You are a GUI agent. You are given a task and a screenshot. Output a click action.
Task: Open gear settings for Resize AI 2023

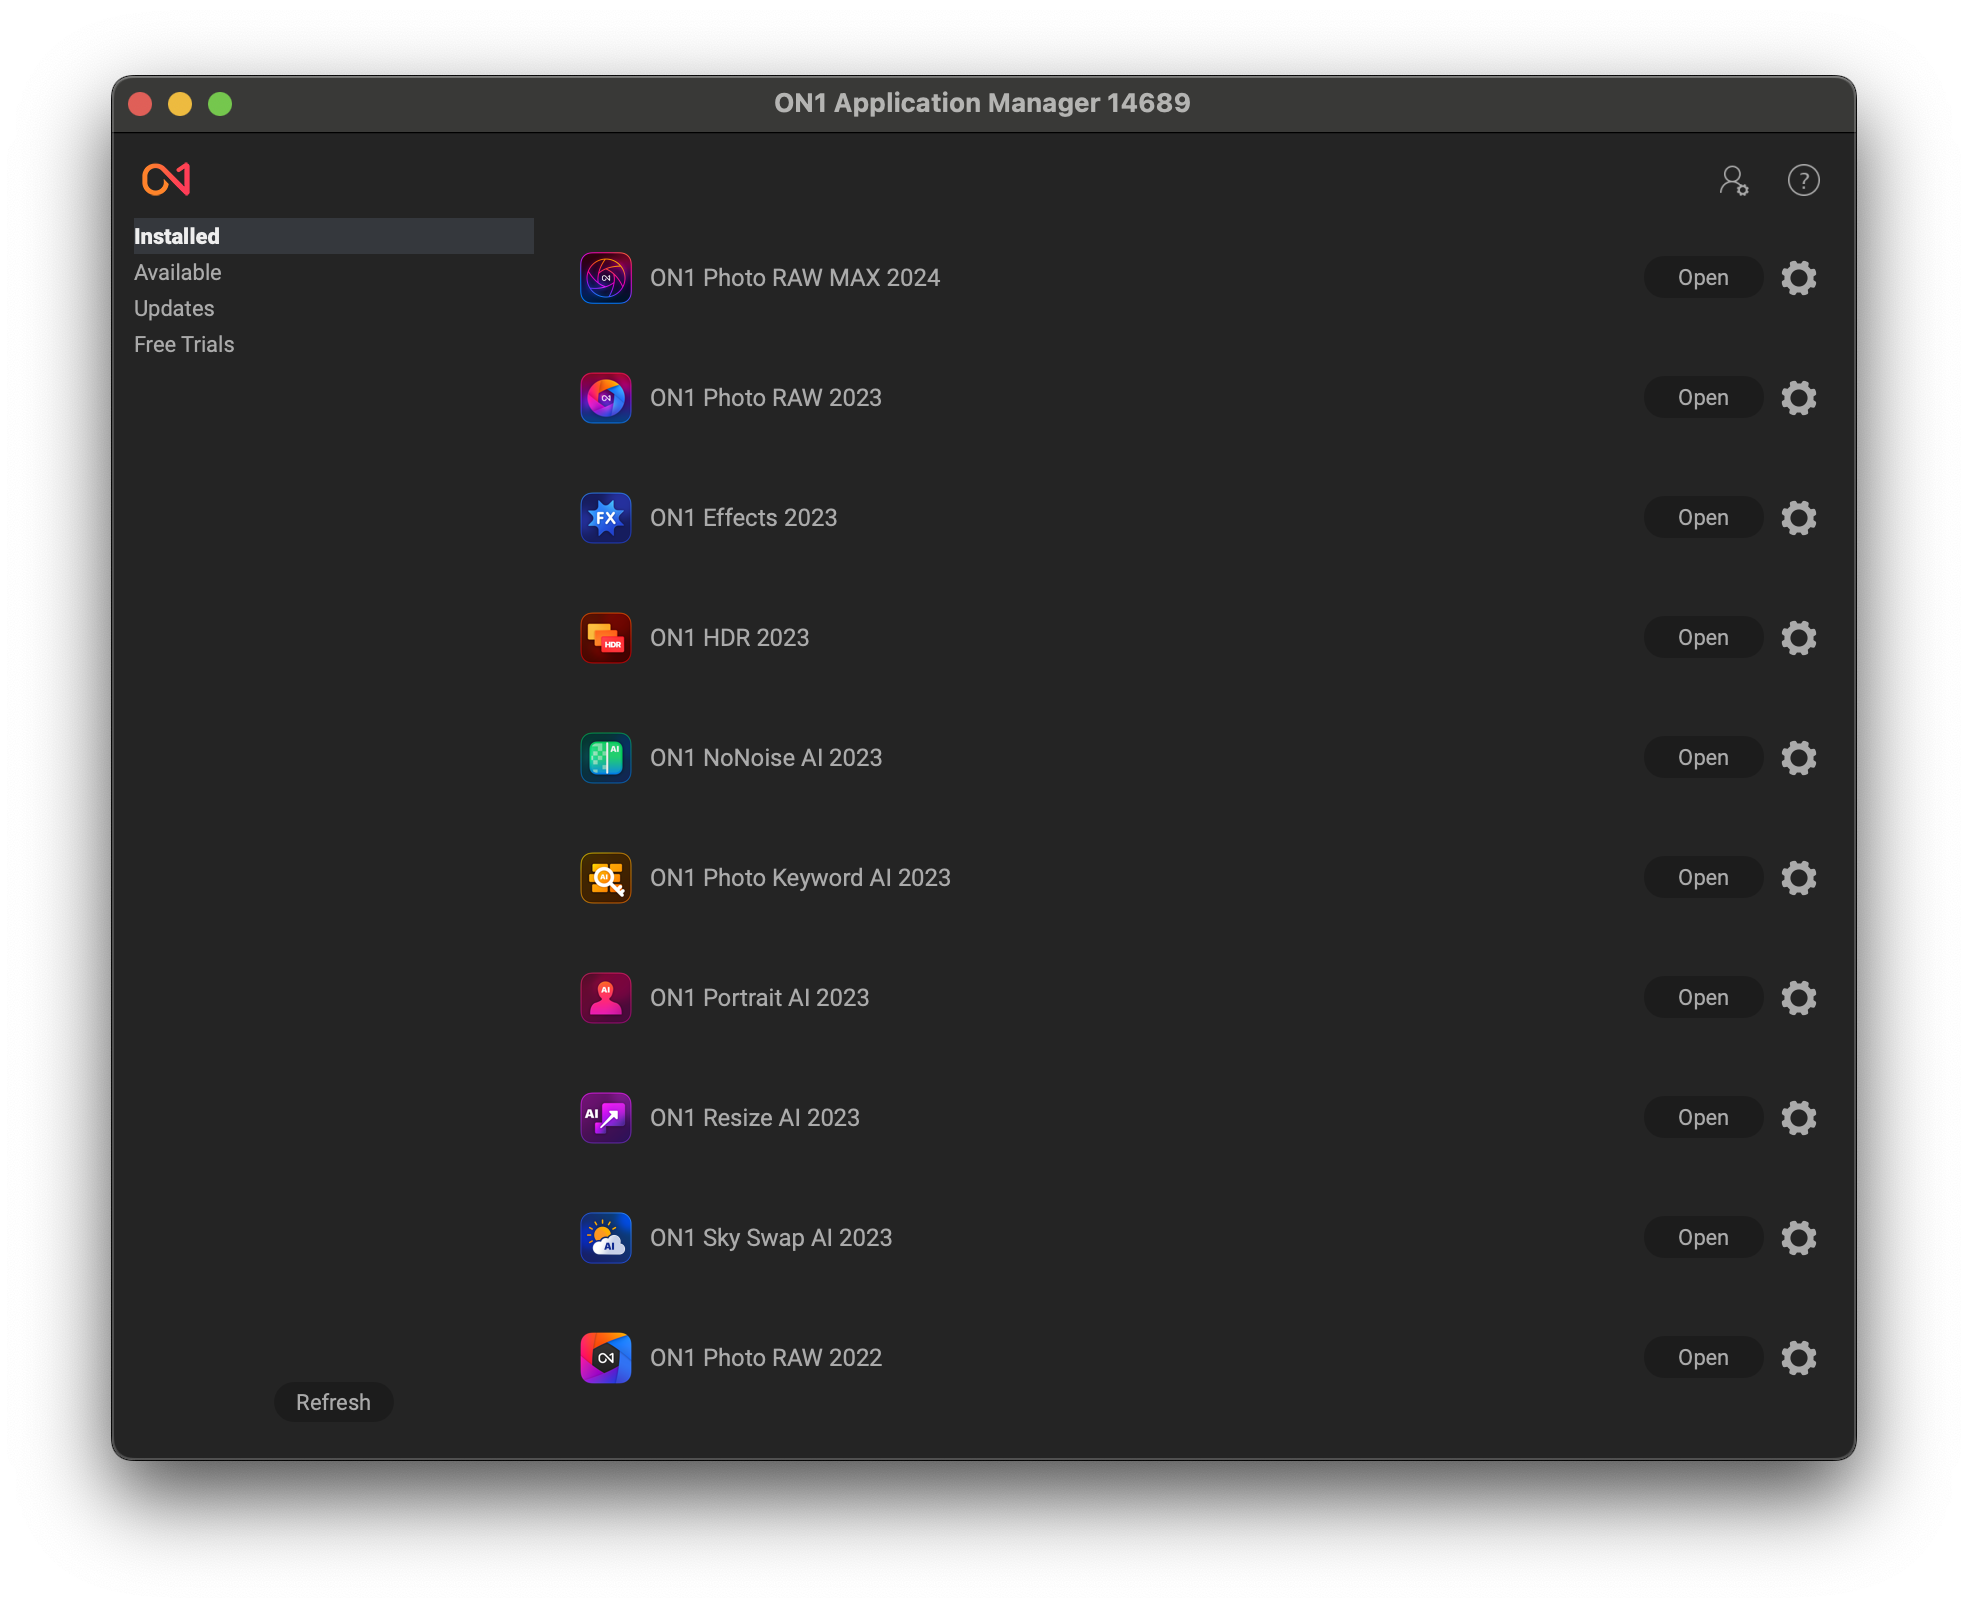[x=1799, y=1118]
